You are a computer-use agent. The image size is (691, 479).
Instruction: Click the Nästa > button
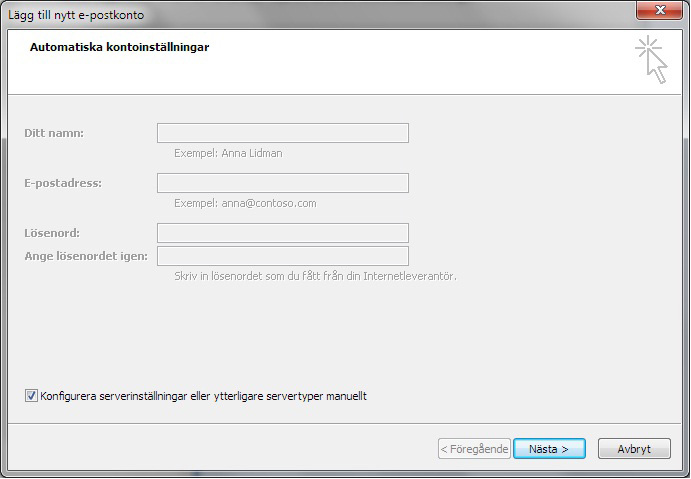549,449
